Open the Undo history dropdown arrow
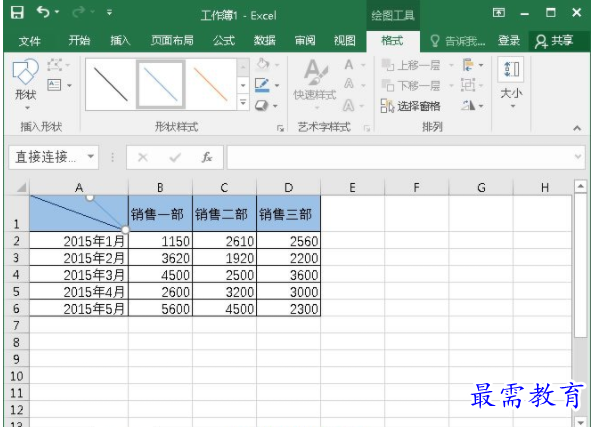 [57, 12]
